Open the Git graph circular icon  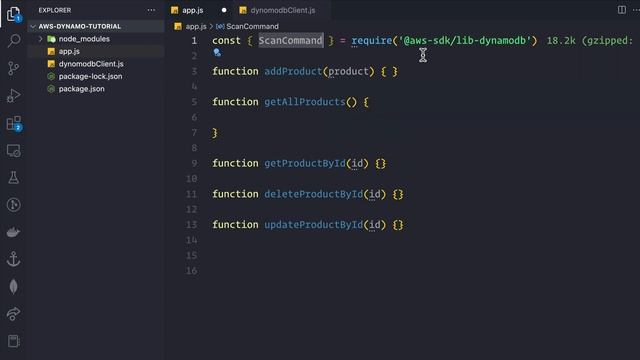(x=13, y=204)
